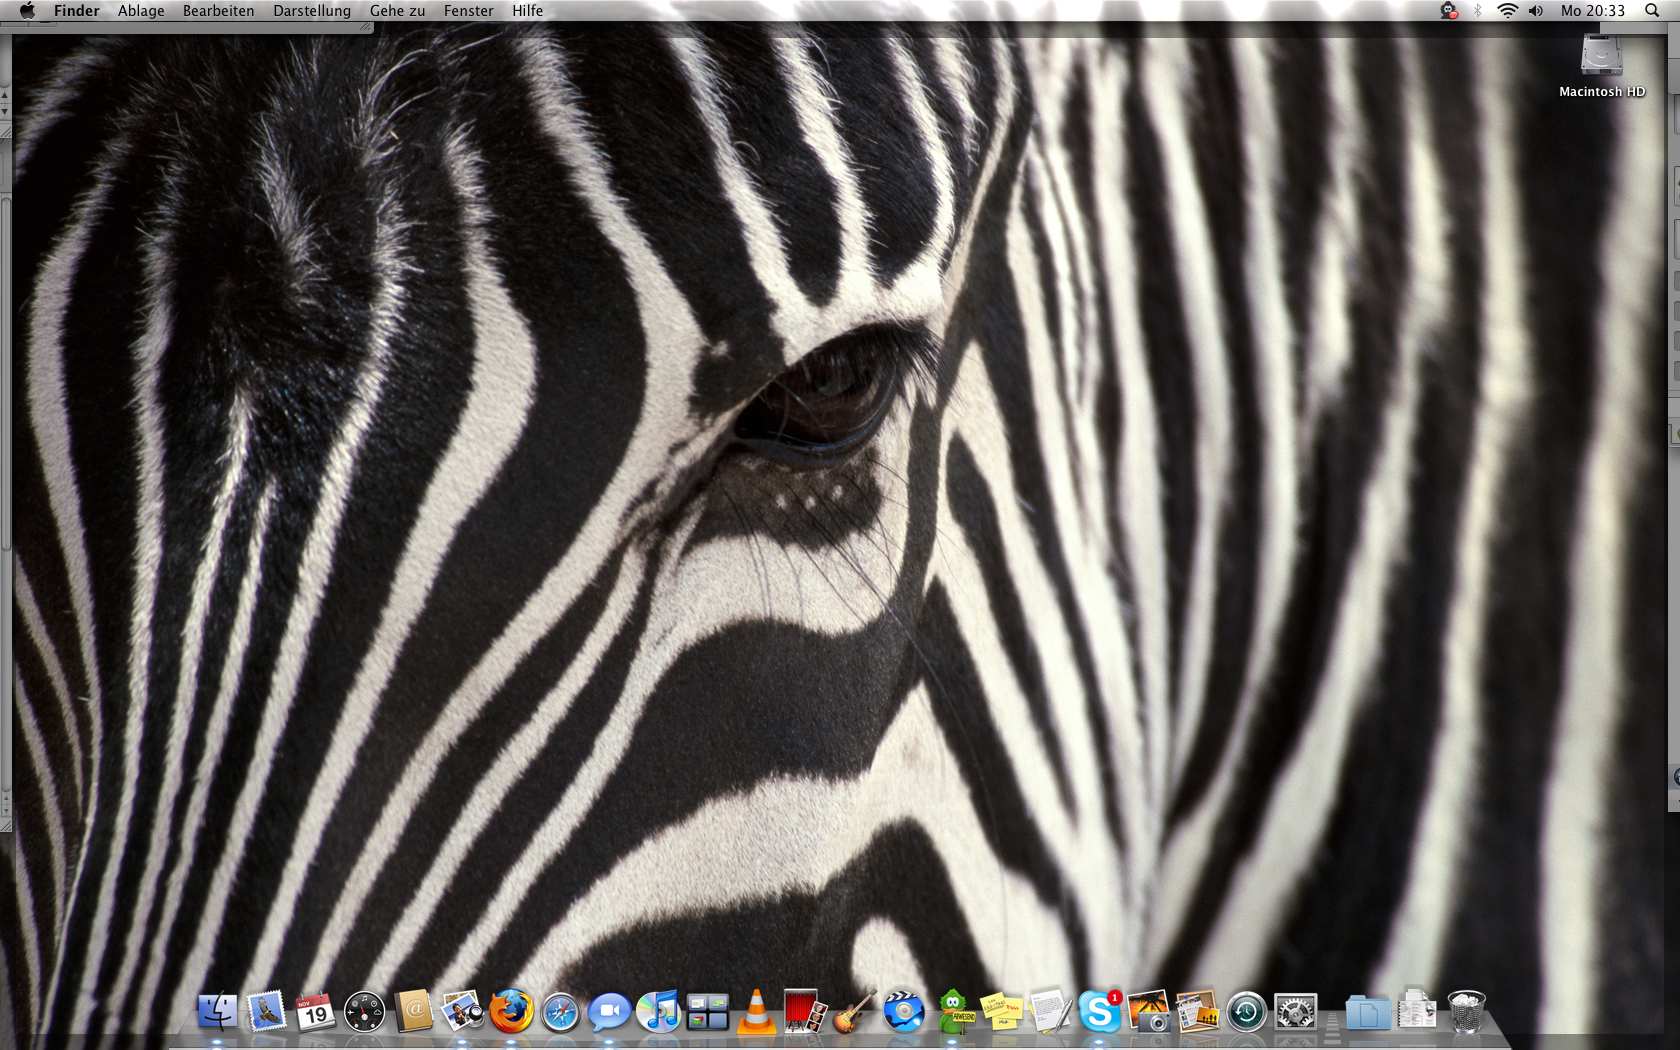The width and height of the screenshot is (1680, 1050).
Task: Click the Spotlight search magnifier
Action: pyautogui.click(x=1652, y=11)
